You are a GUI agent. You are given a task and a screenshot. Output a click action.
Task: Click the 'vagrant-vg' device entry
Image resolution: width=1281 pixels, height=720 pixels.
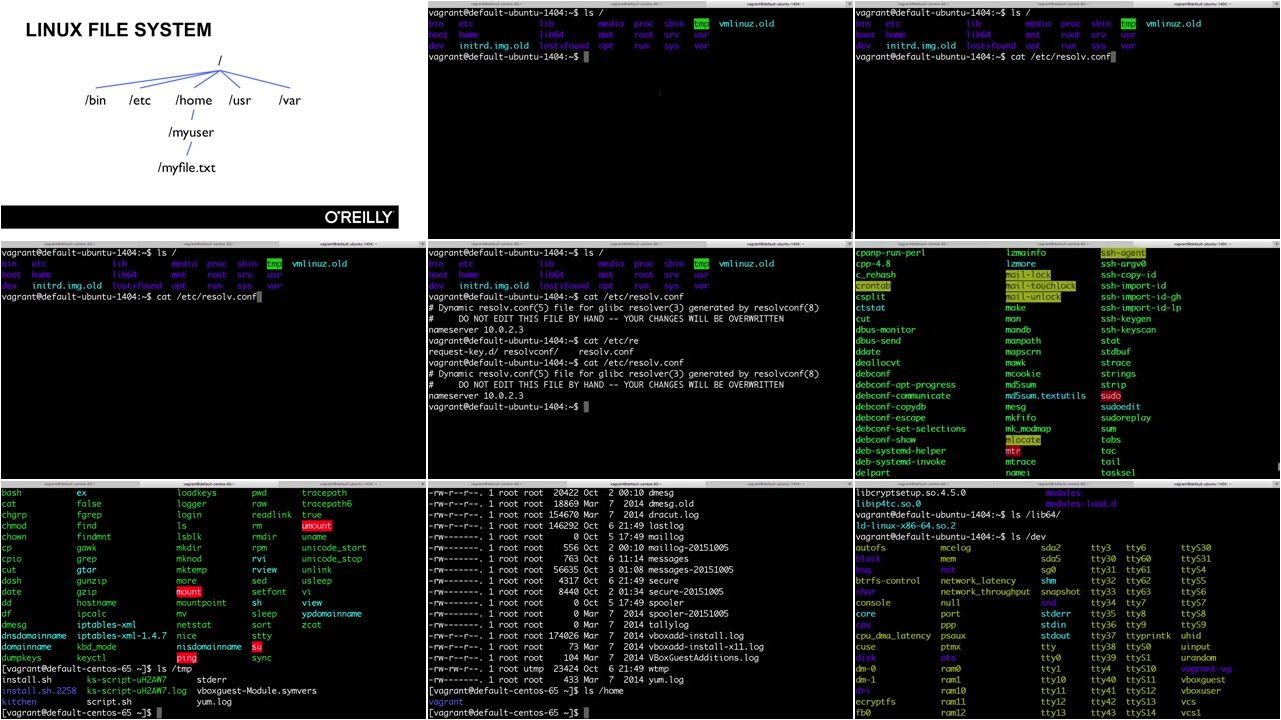pos(1206,669)
